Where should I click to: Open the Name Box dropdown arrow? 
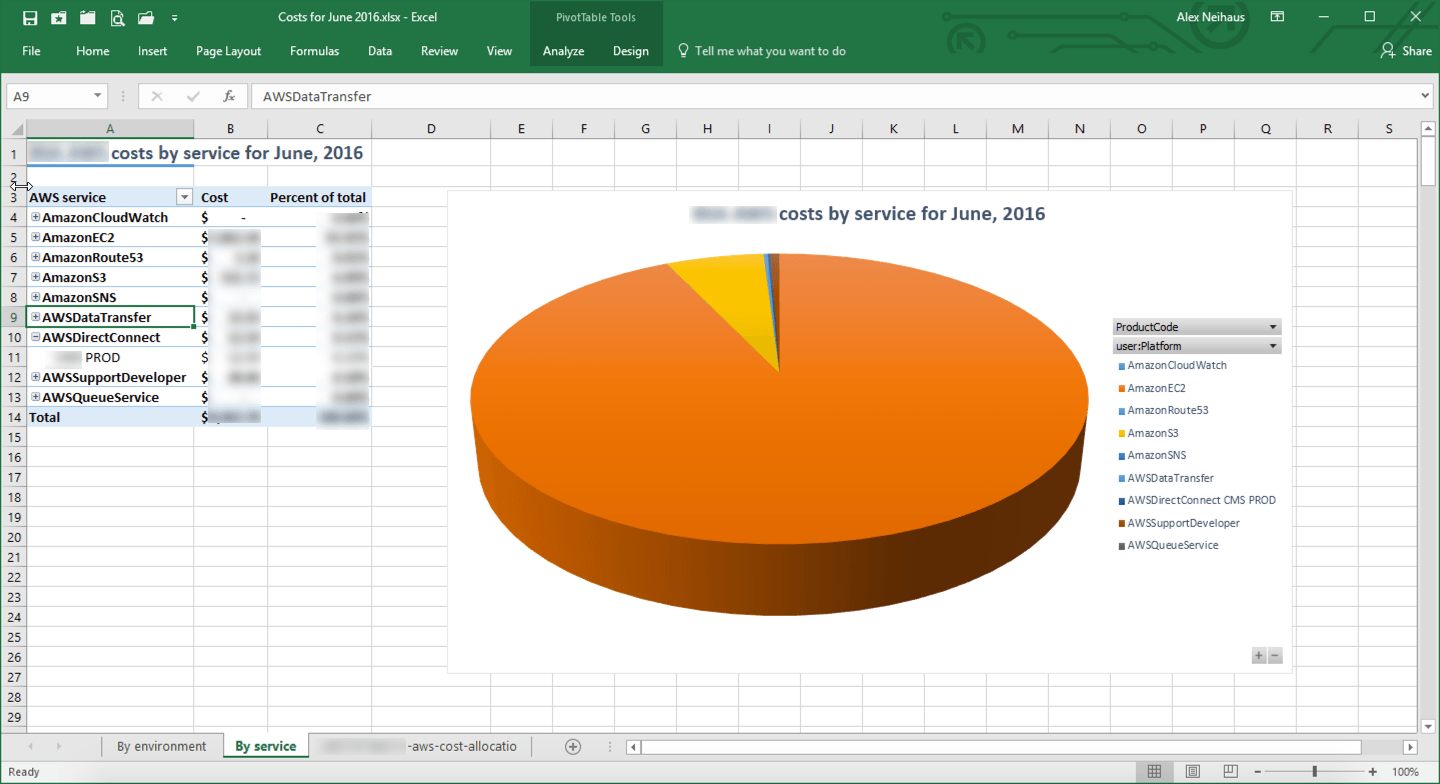(97, 96)
